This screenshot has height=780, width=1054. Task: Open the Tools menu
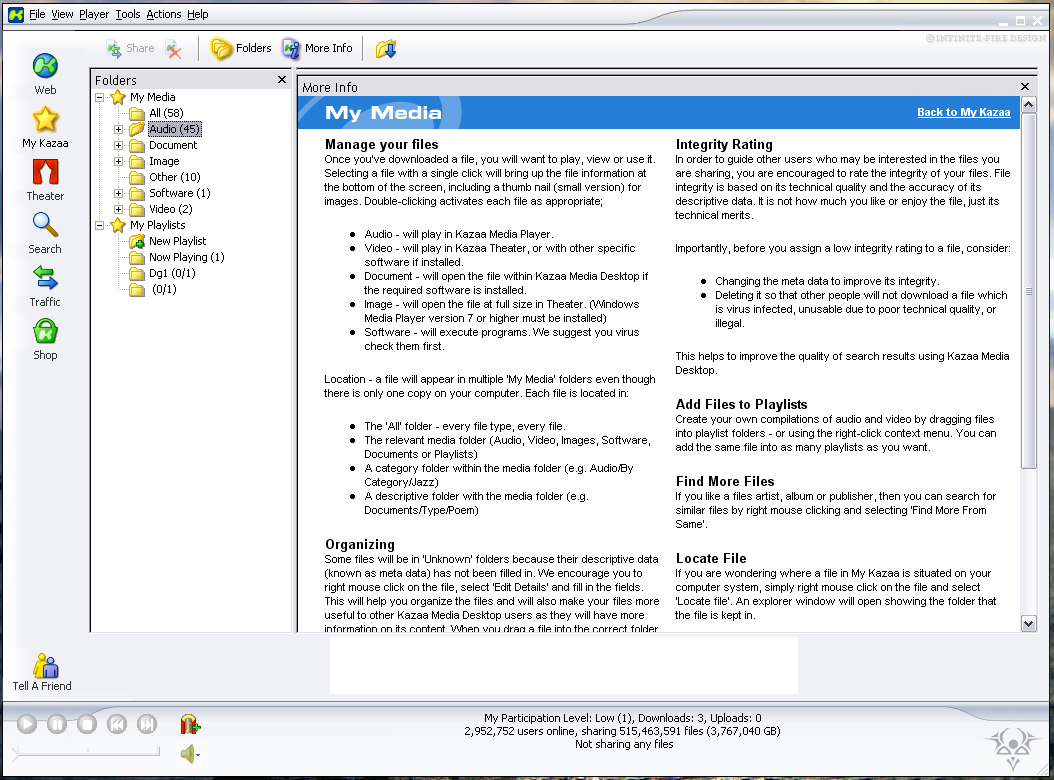[128, 14]
